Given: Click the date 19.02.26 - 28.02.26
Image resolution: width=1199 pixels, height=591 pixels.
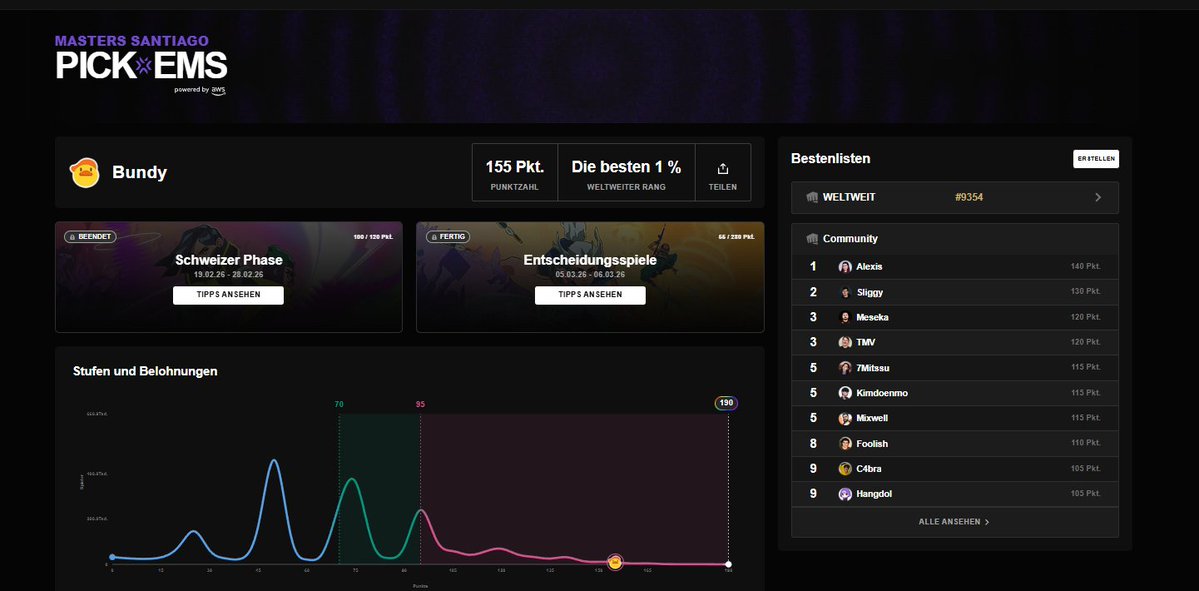Looking at the screenshot, I should [x=229, y=274].
